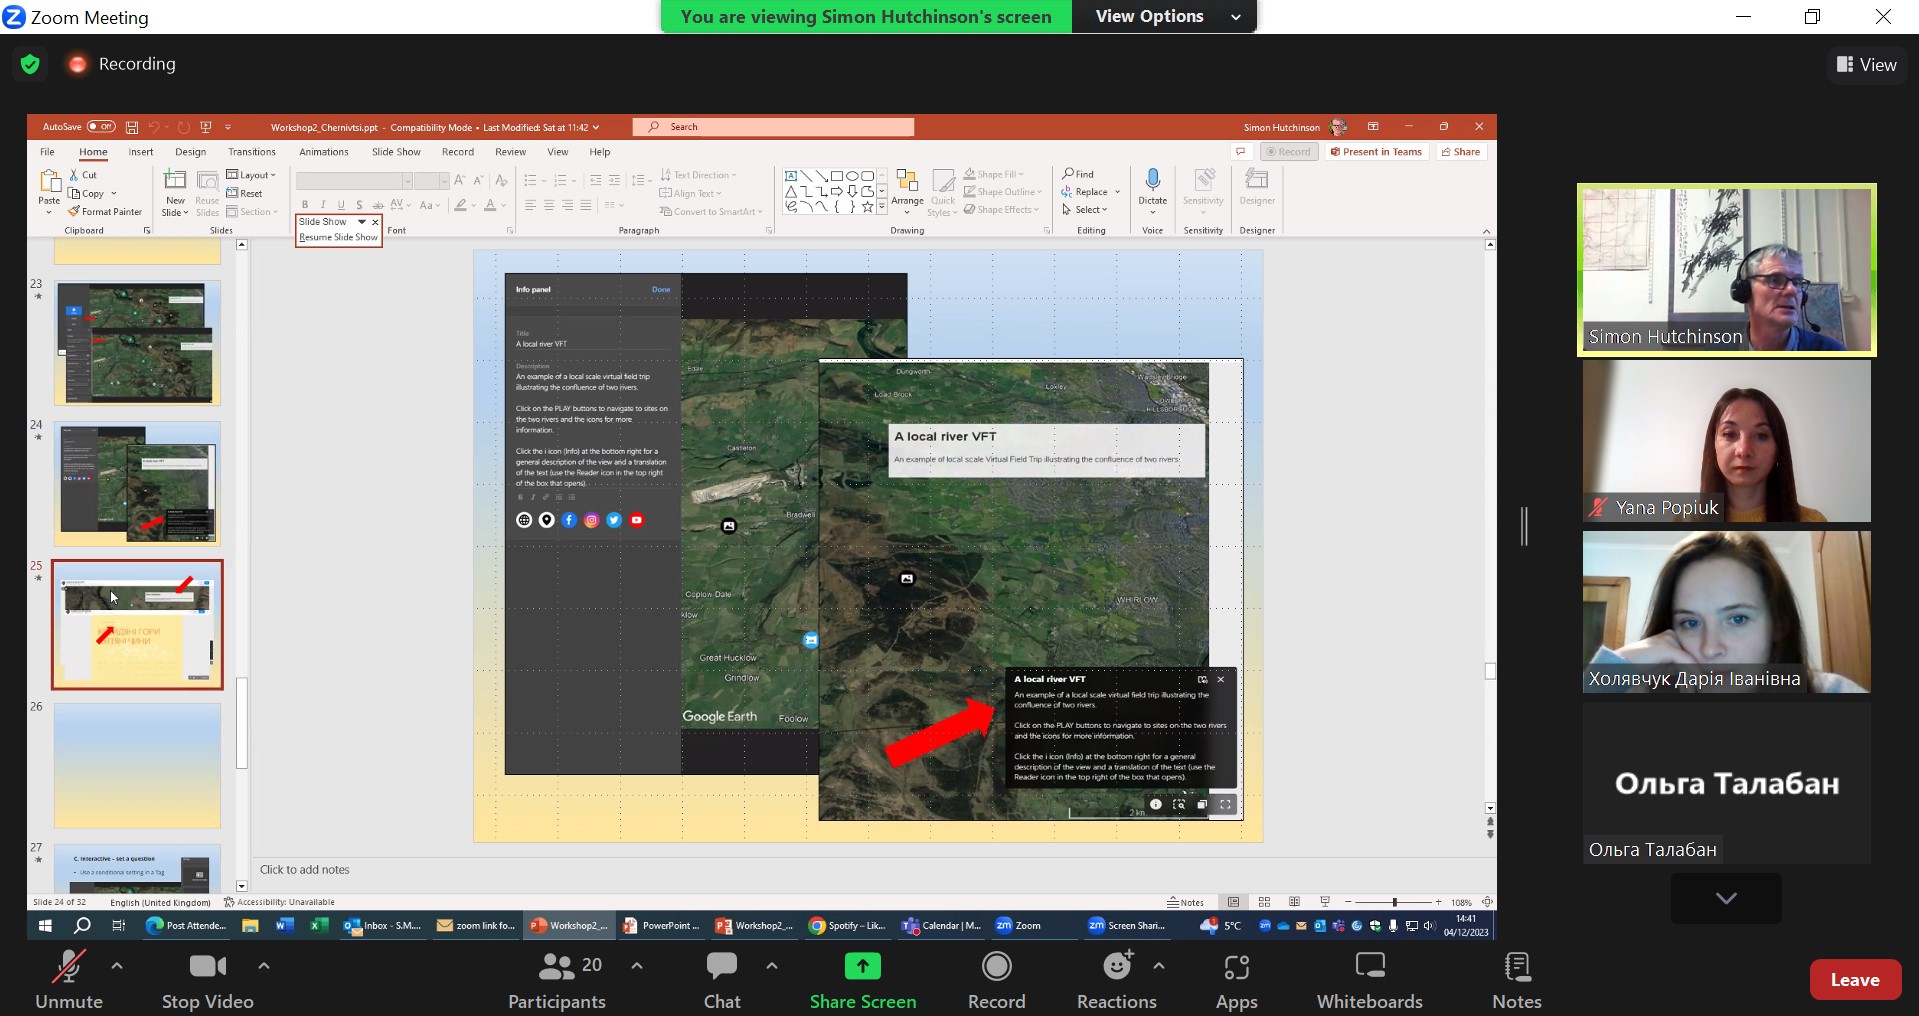Switch to the Transitions tab
Screen dimensions: 1919x1016
[252, 152]
